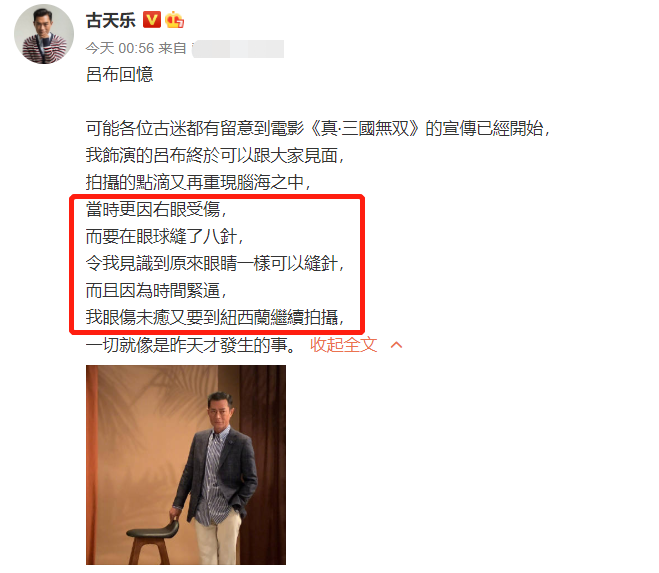
Task: Click the upward chevron beside 收起全文
Action: pos(396,345)
